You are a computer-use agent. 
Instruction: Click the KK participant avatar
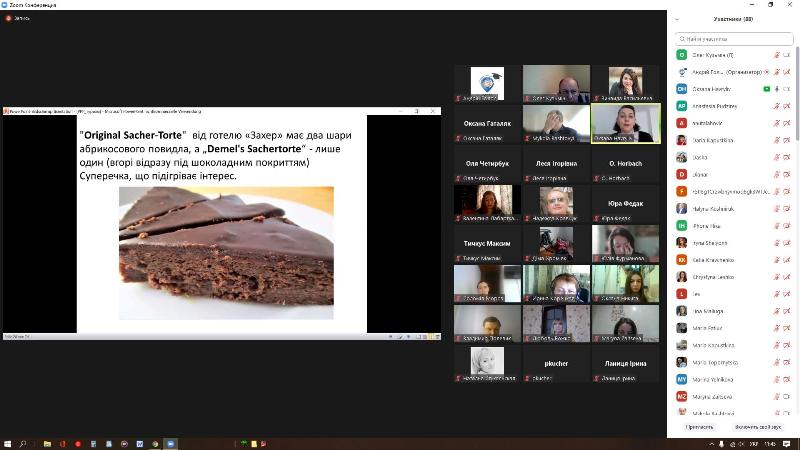682,260
